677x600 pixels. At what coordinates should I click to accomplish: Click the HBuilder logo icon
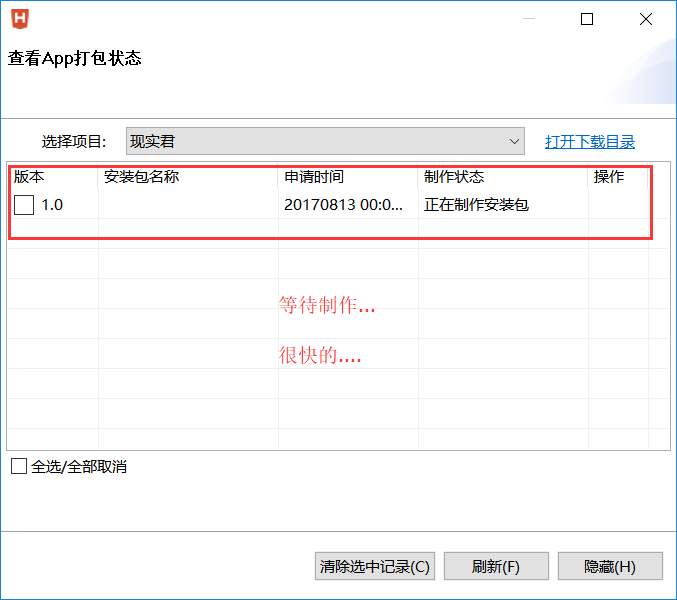20,19
